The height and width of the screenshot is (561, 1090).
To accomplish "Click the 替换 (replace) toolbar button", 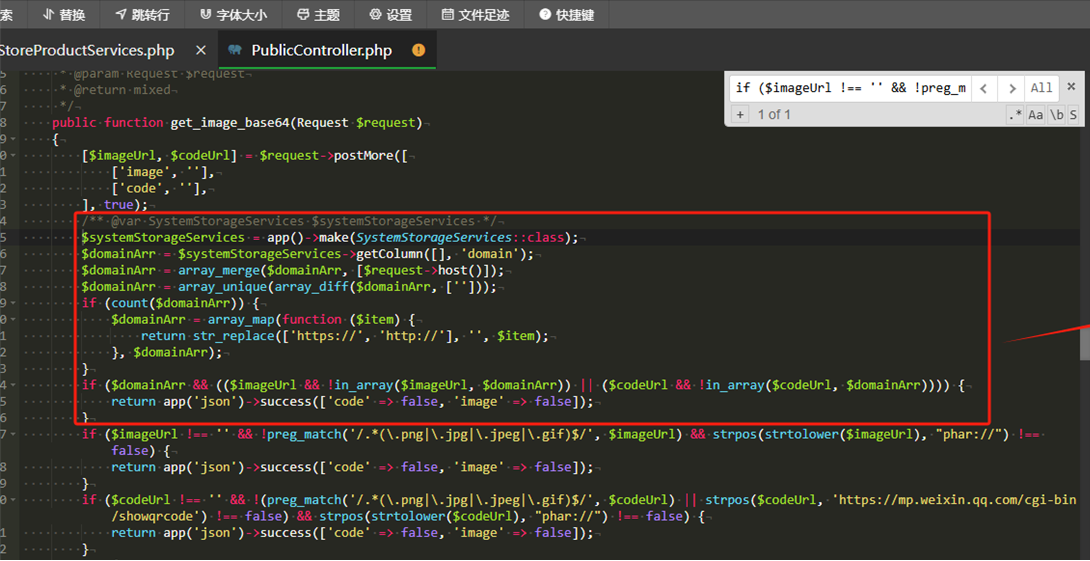I will (64, 15).
